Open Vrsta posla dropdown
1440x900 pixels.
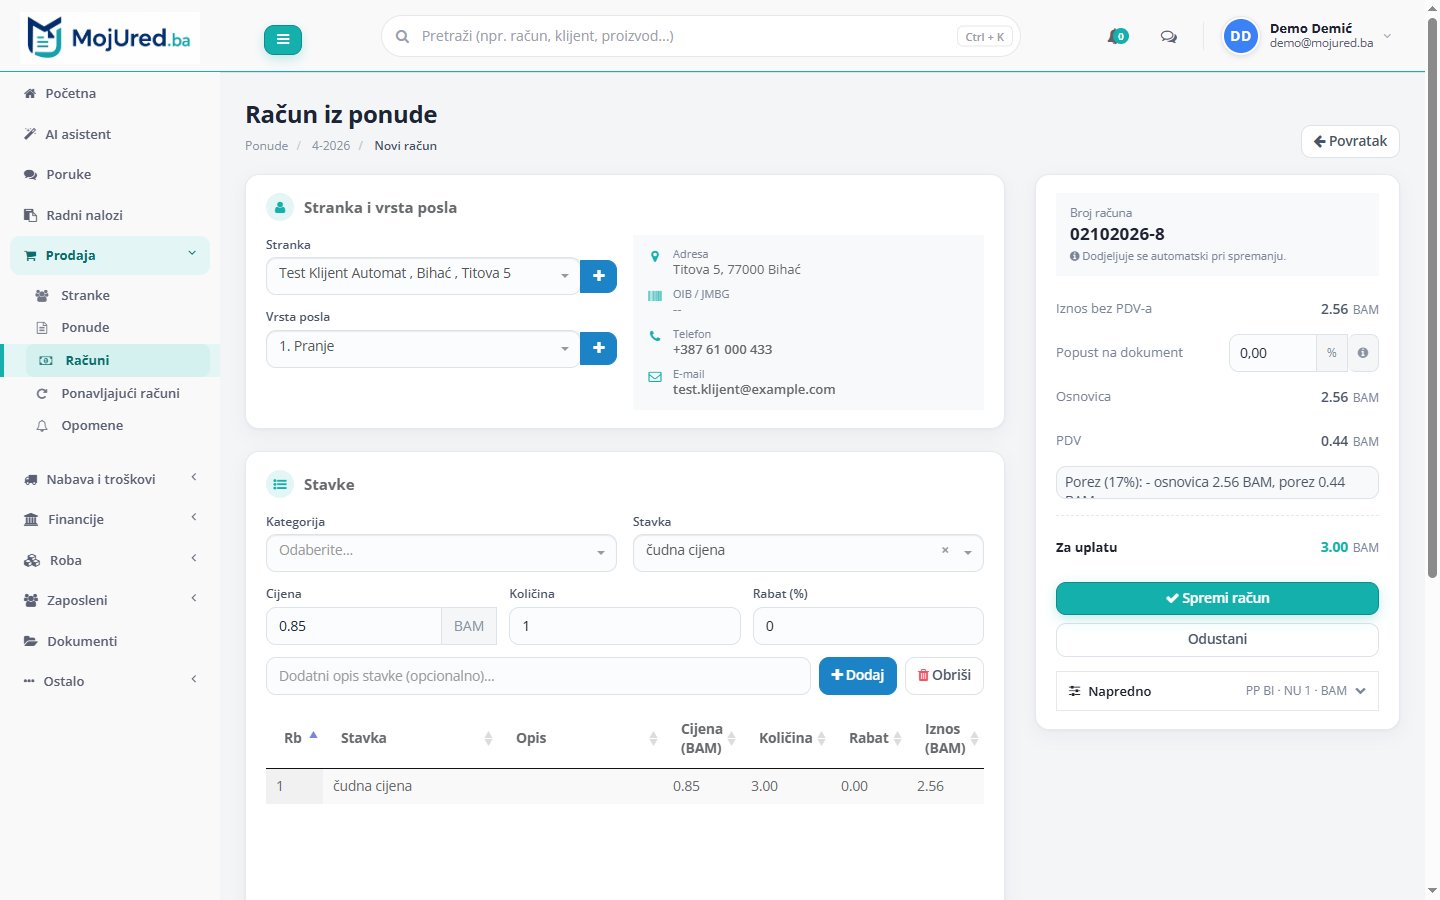pos(422,347)
